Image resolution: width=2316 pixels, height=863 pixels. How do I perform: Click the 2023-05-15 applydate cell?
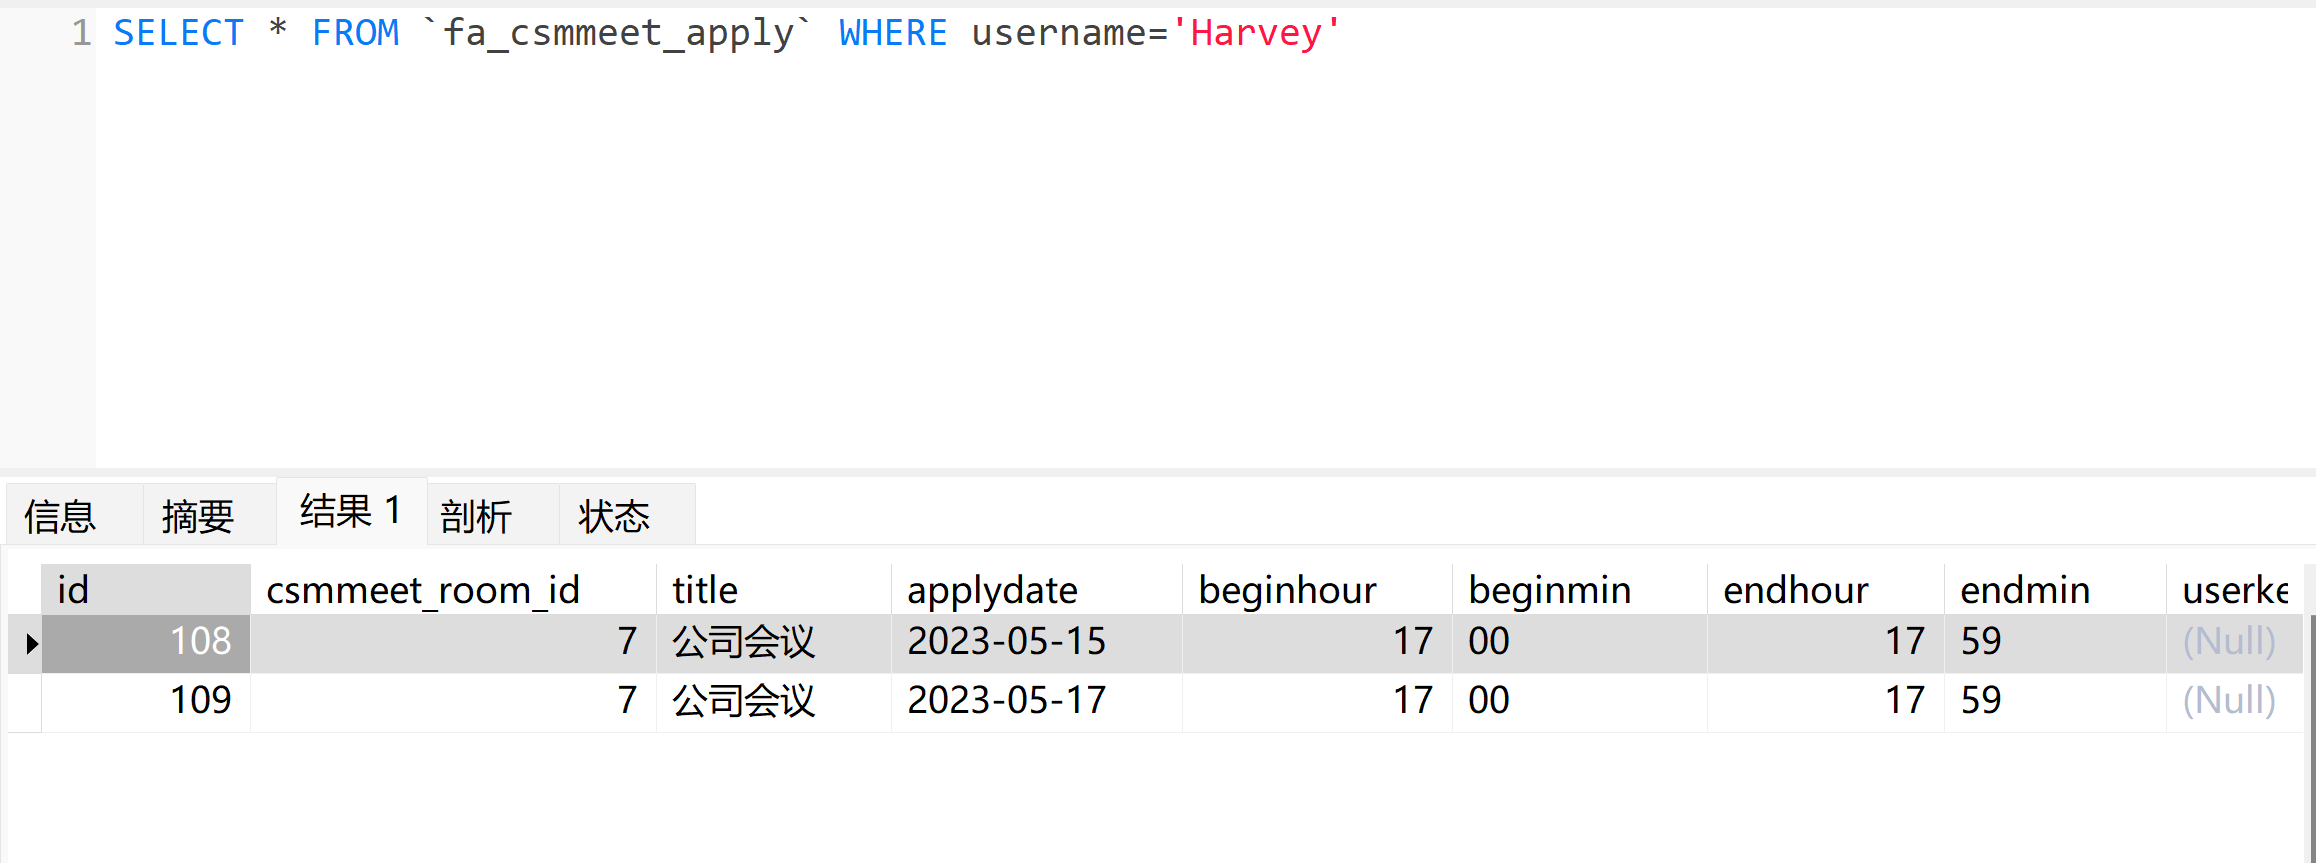click(1036, 642)
